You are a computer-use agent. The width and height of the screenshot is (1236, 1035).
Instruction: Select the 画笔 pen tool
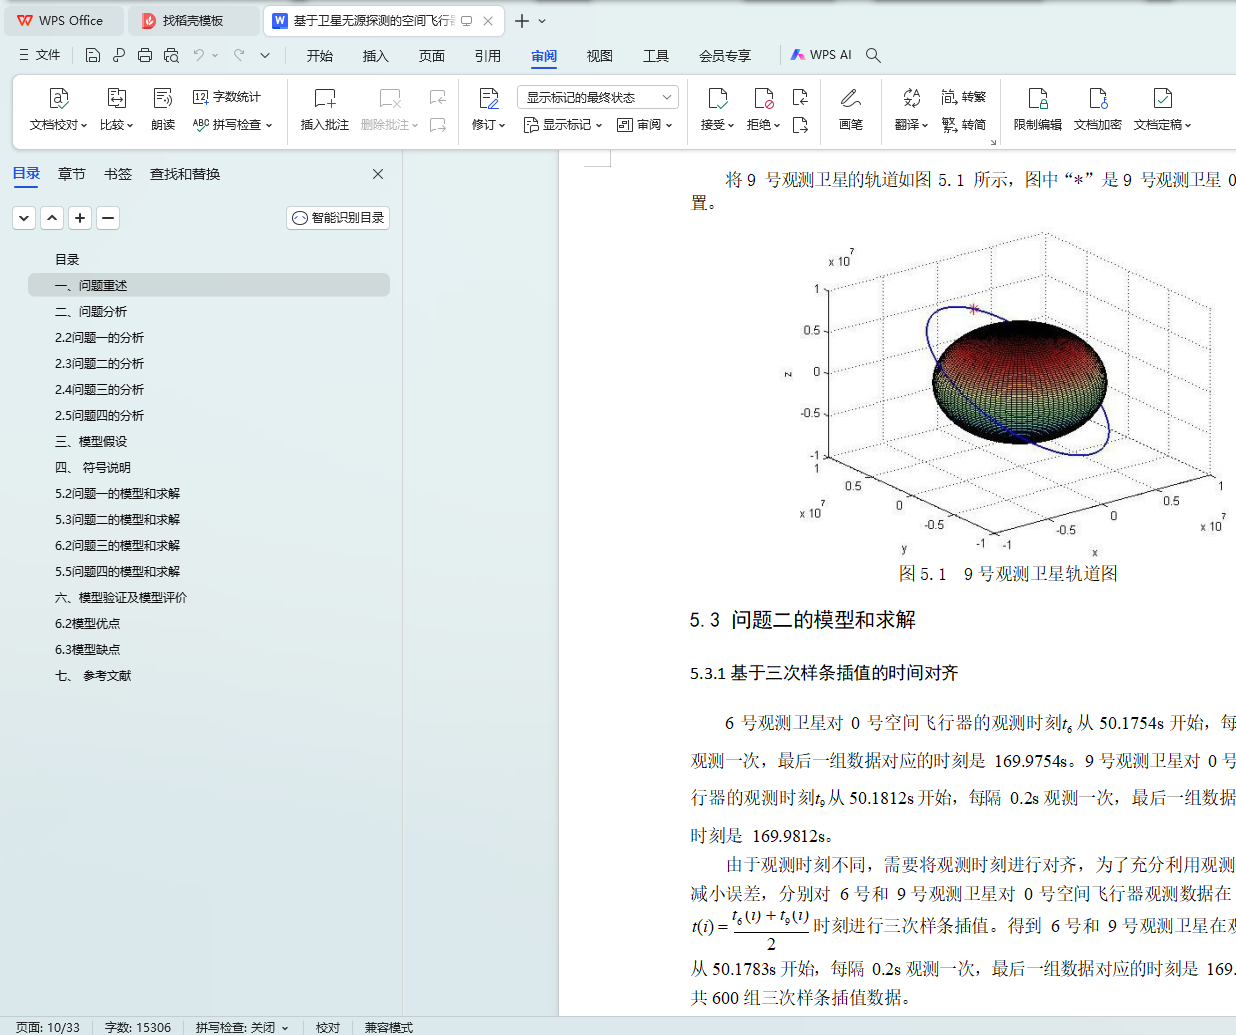tap(851, 109)
